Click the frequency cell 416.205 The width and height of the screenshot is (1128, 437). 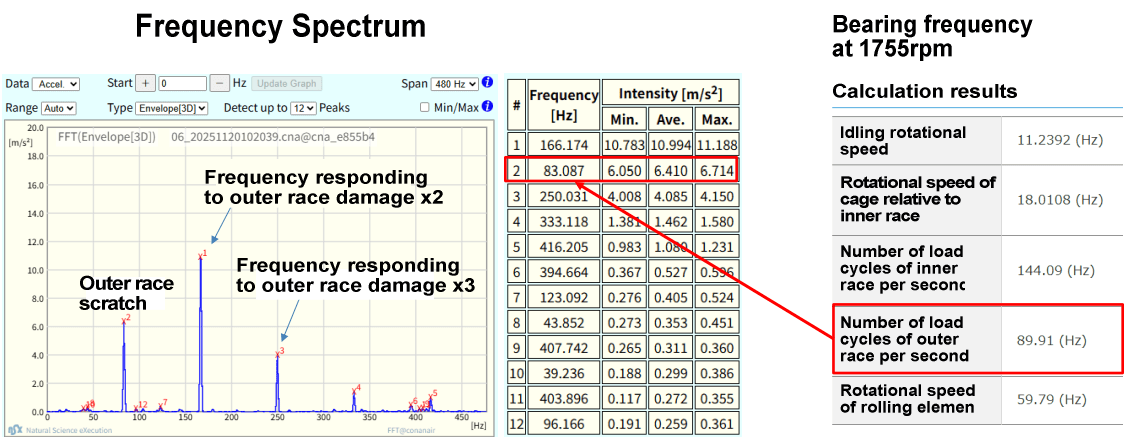coord(563,246)
